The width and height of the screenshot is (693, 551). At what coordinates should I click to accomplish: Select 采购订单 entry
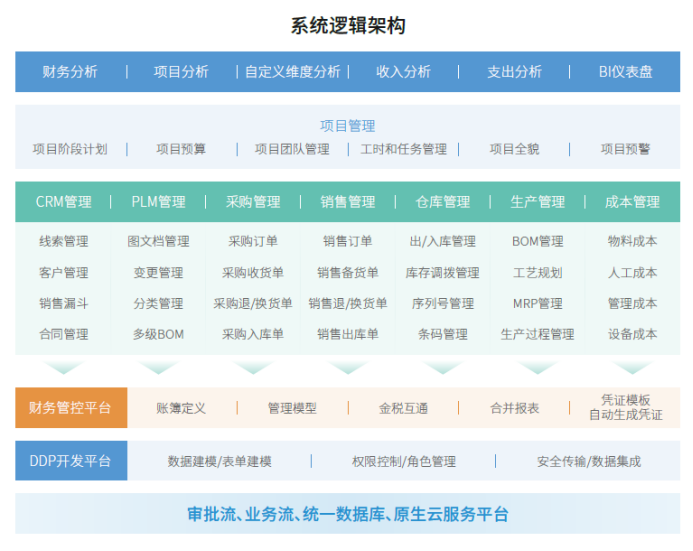coord(253,241)
